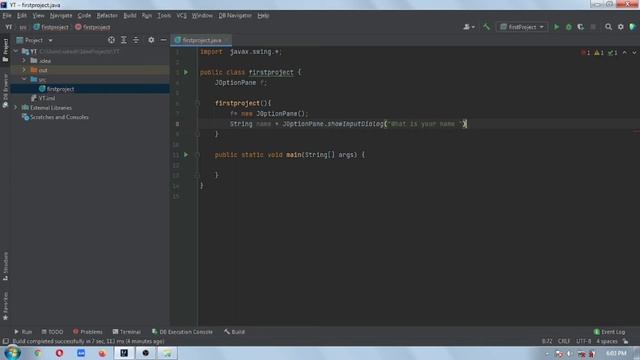Toggle DB Browser side tool window
640x360 pixels.
(x=5, y=91)
